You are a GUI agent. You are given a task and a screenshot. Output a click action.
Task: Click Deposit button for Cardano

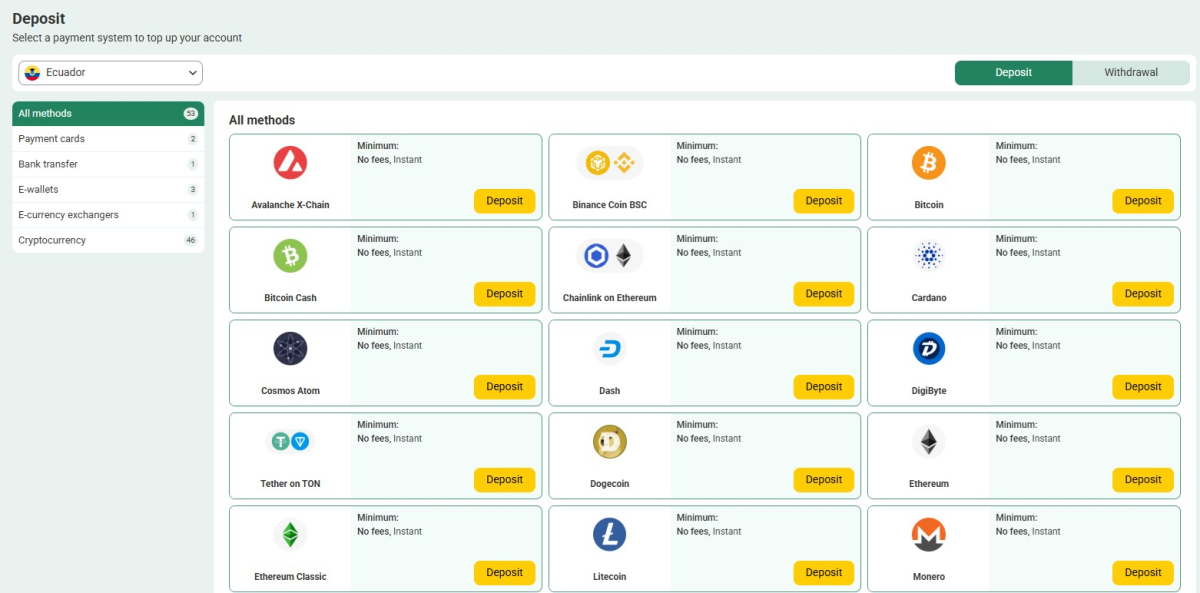[x=1143, y=294]
